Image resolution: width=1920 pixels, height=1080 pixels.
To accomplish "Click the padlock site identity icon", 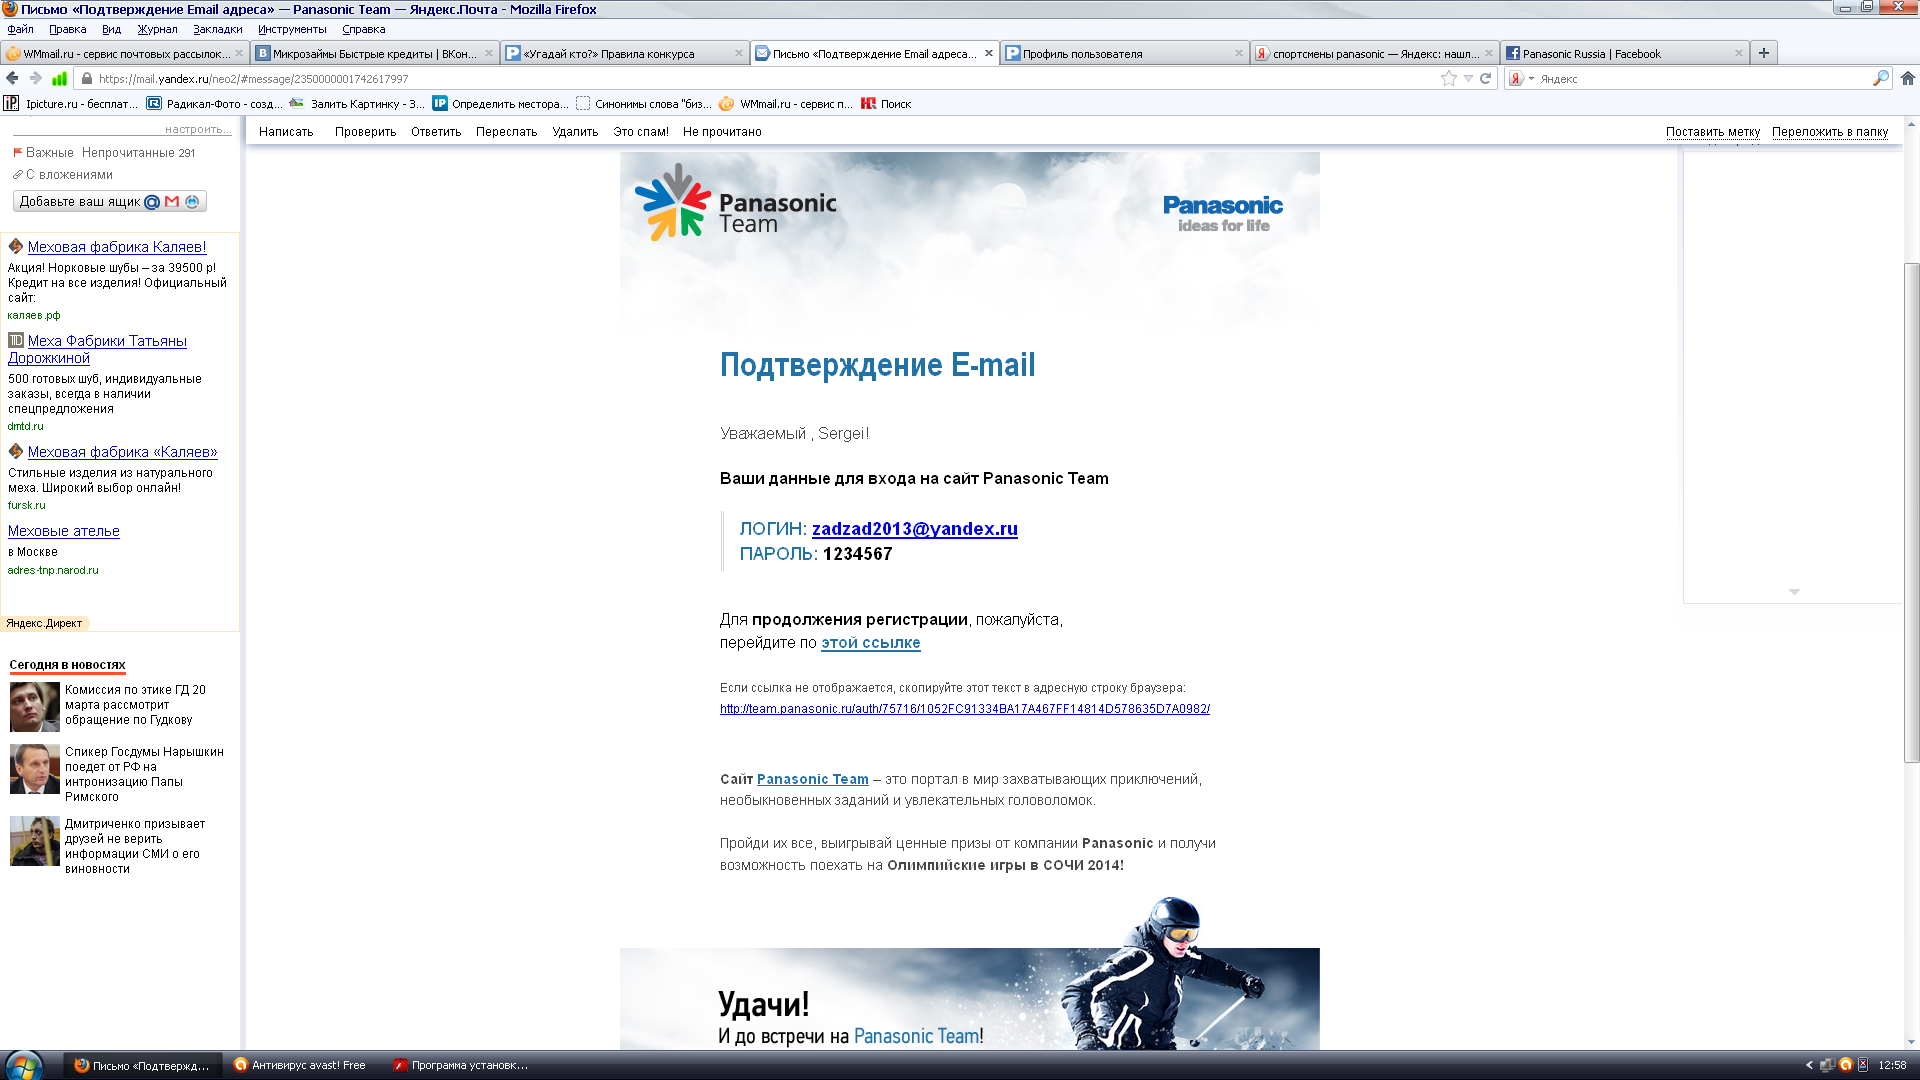I will (x=87, y=78).
